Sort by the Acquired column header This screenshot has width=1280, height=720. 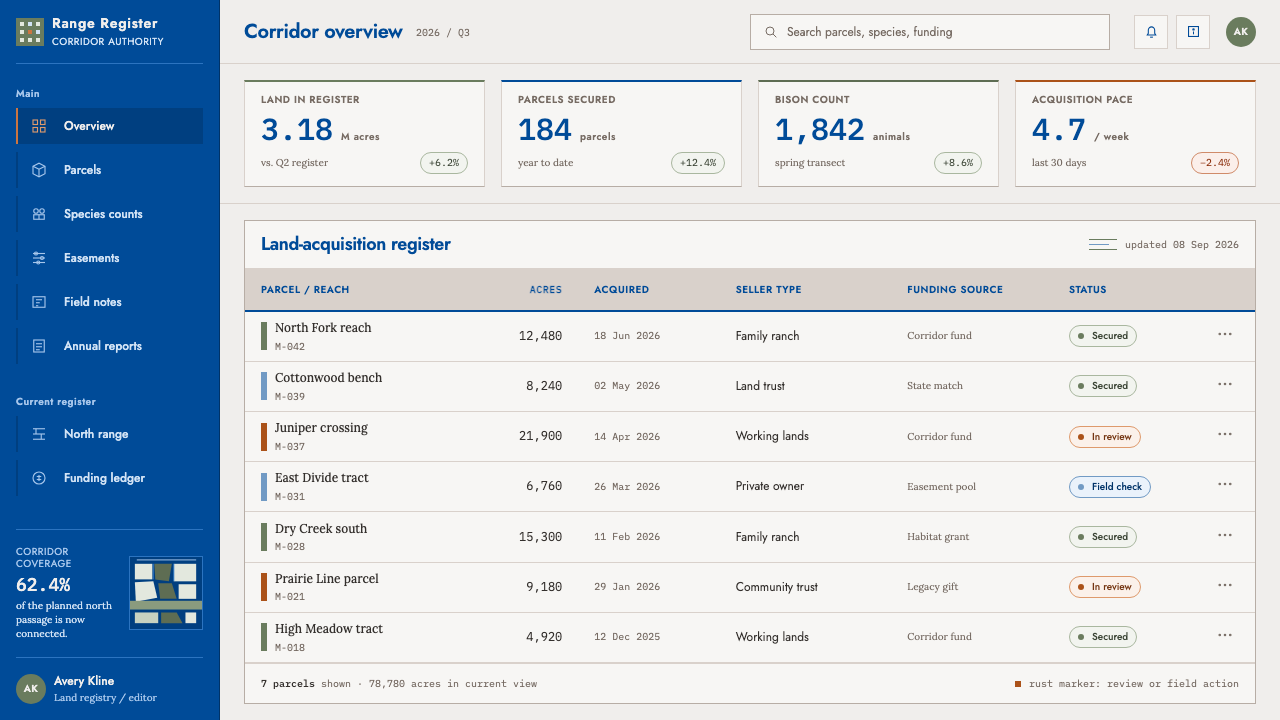[x=622, y=290]
